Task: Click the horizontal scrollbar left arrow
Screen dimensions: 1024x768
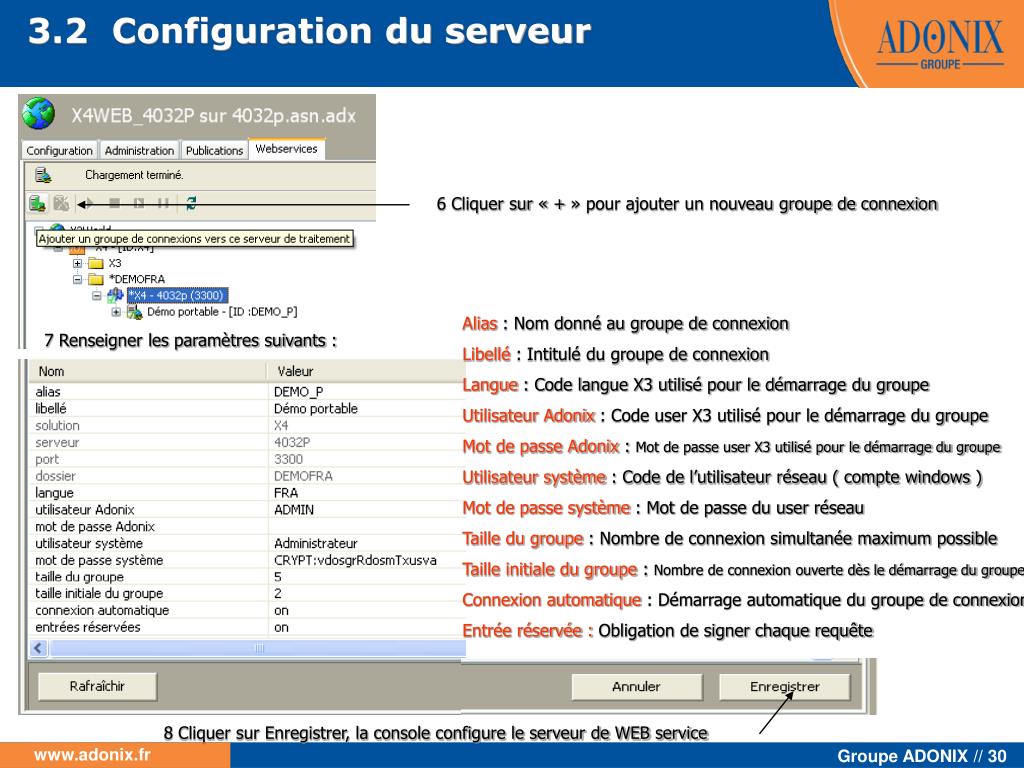Action: tap(38, 648)
